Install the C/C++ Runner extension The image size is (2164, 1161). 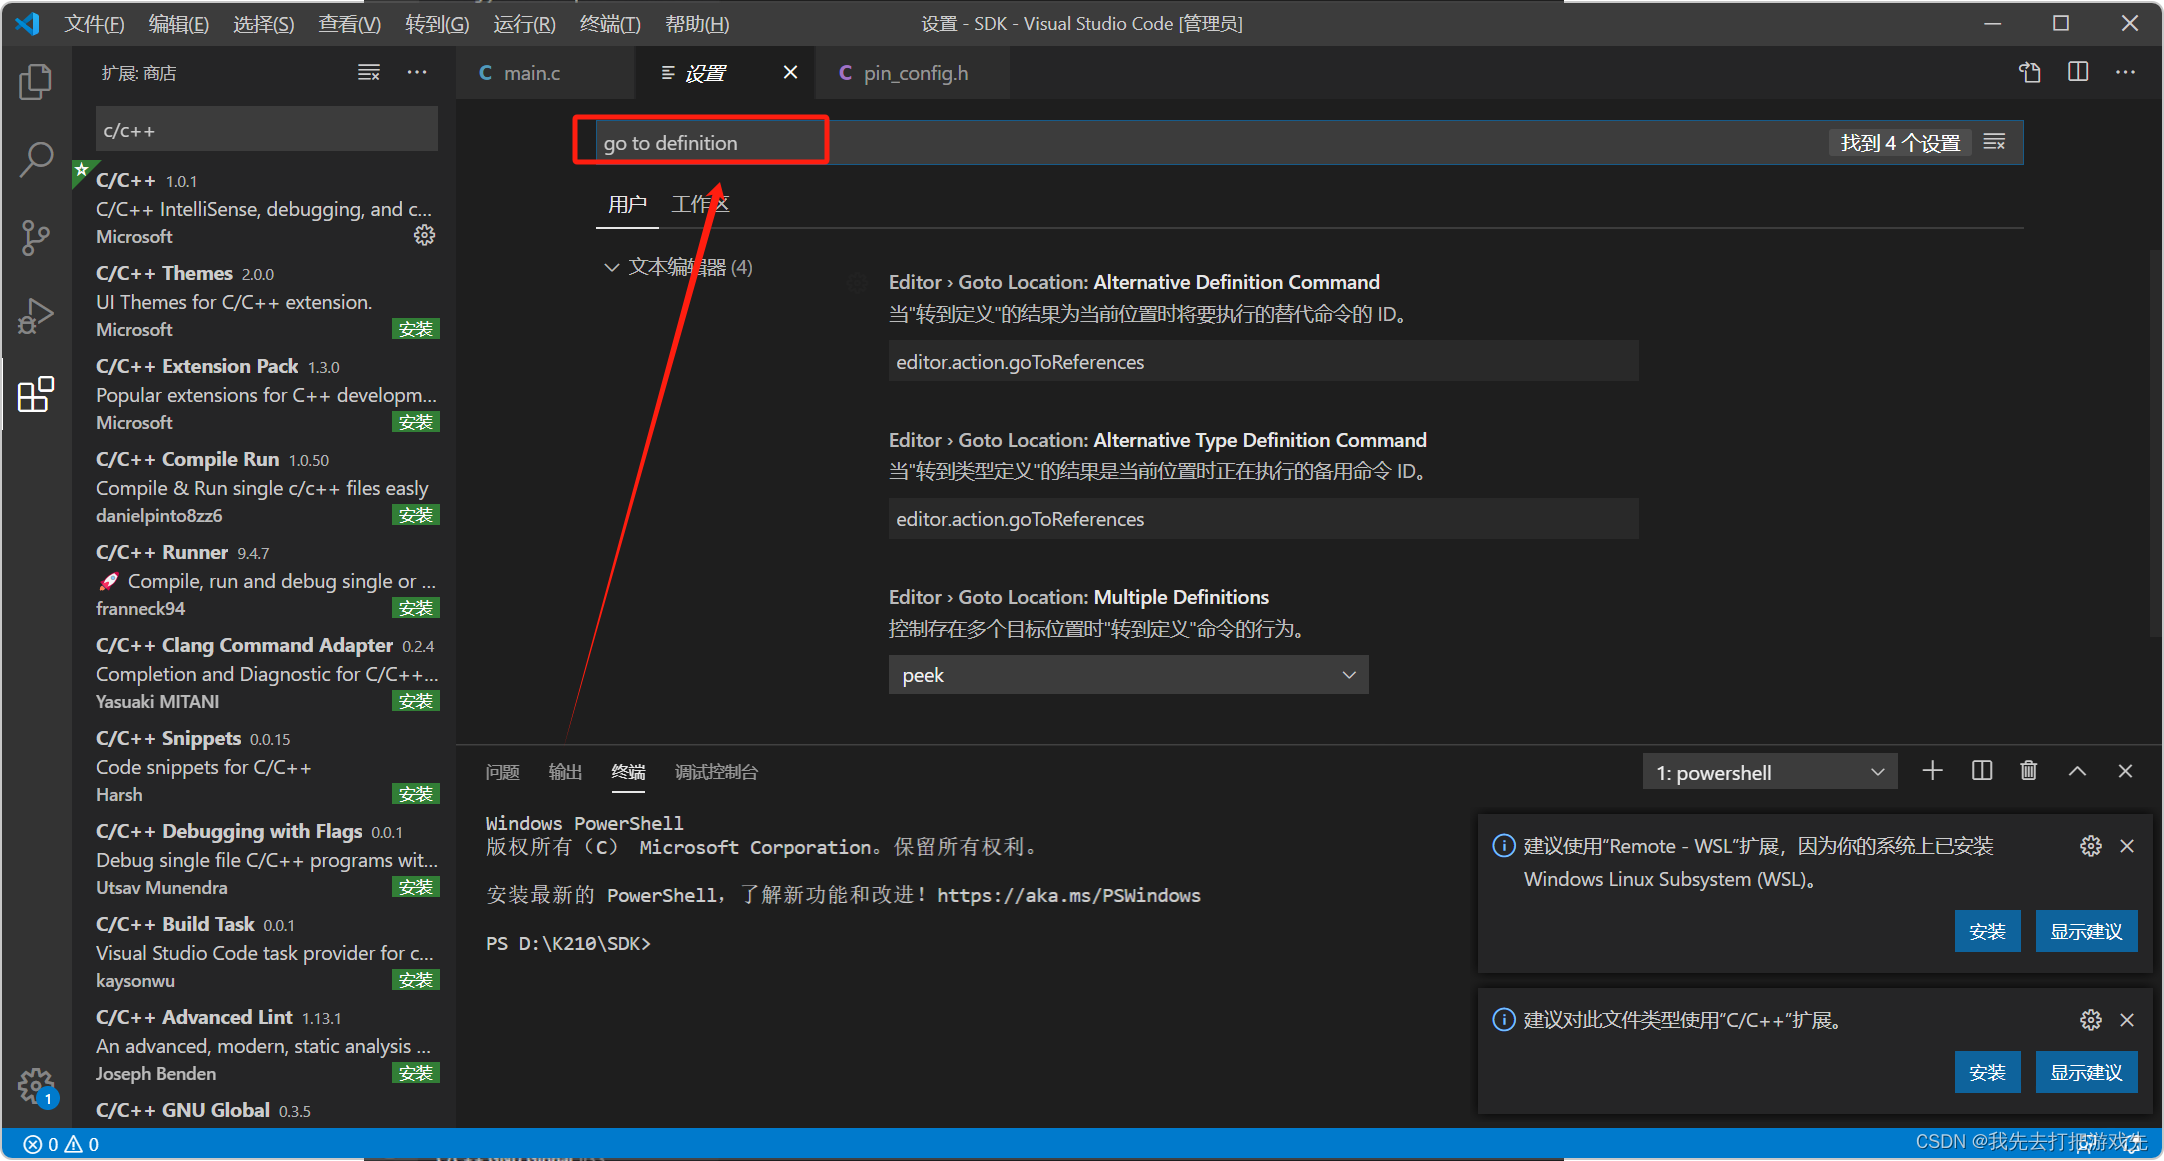(x=416, y=608)
